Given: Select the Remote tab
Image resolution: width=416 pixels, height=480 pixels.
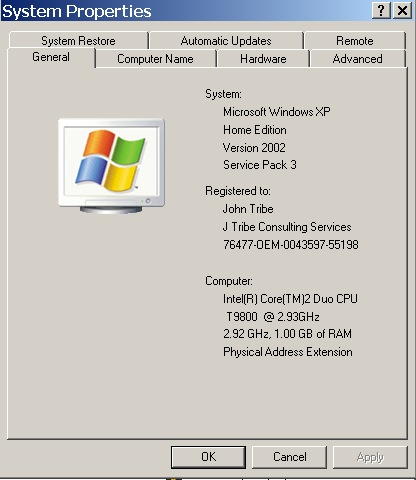Looking at the screenshot, I should click(355, 41).
